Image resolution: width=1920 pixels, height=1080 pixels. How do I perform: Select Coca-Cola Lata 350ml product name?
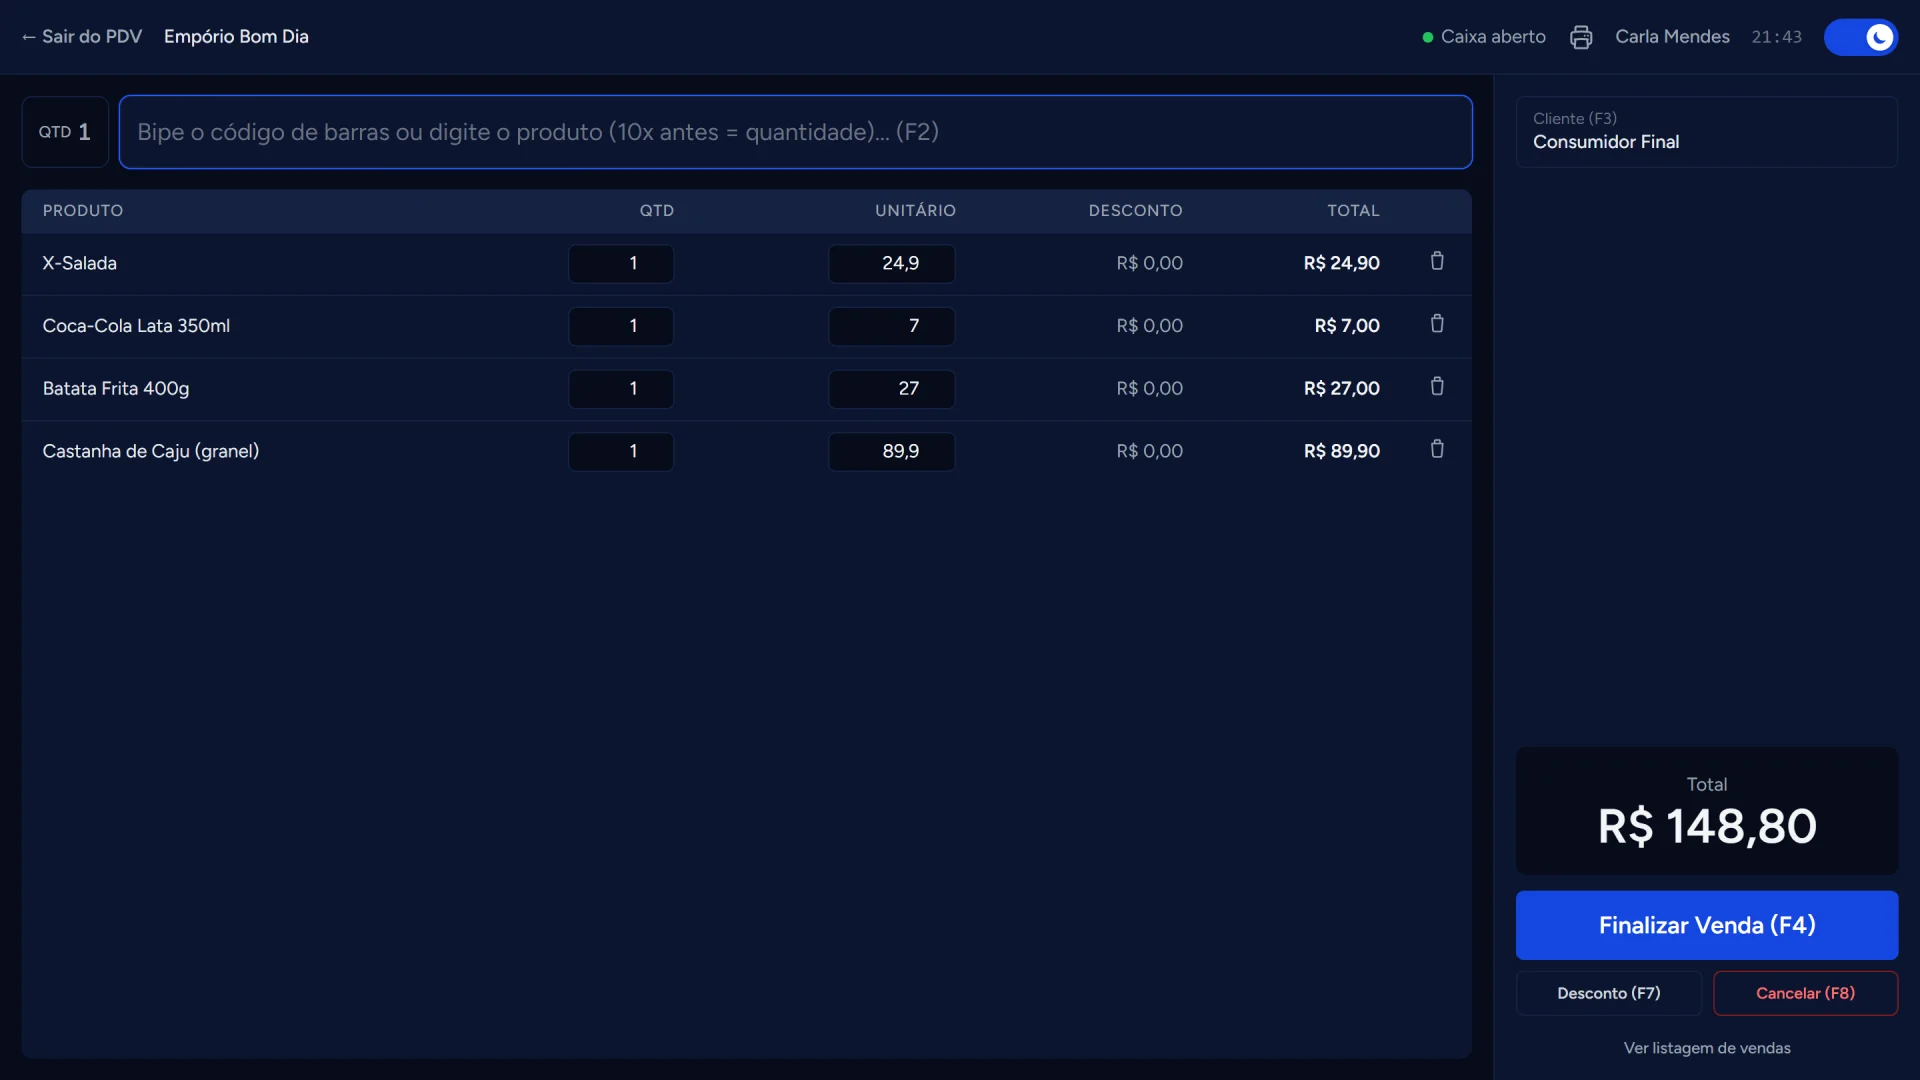(x=136, y=326)
